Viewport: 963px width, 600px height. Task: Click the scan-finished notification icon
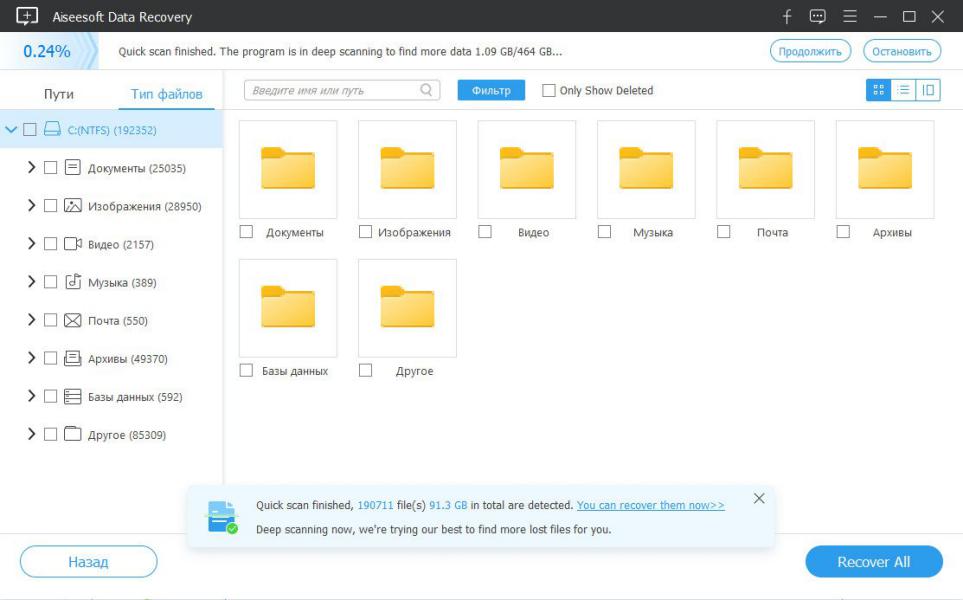point(222,516)
